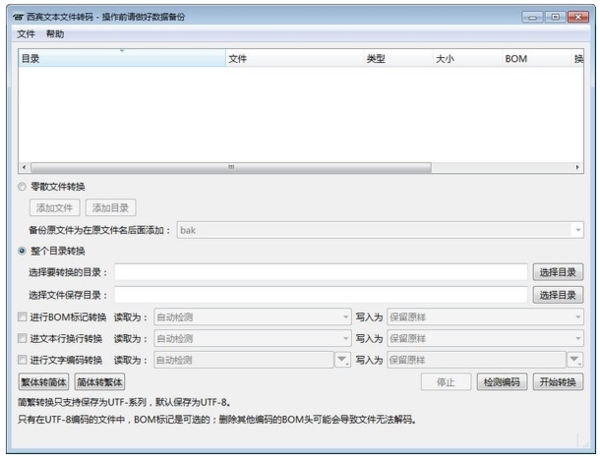This screenshot has height=458, width=600.
Task: Click the 选择要转换的目录 input field
Action: pyautogui.click(x=320, y=272)
